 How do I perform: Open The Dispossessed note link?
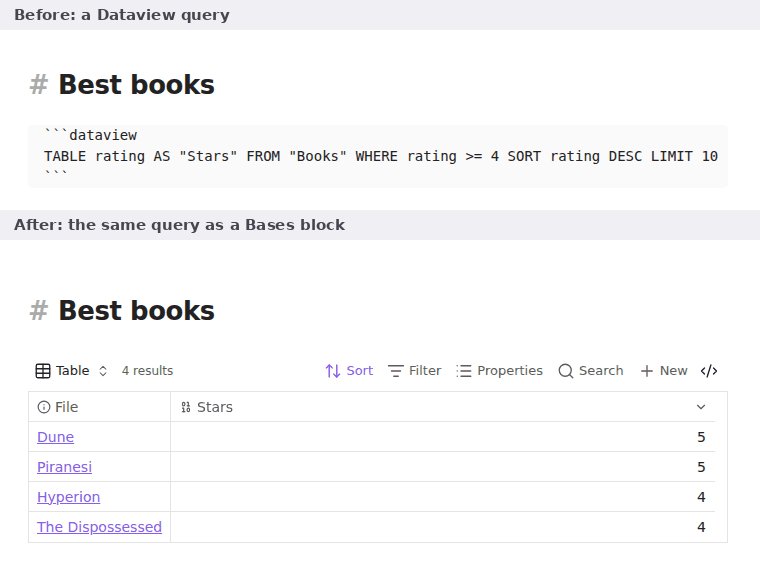click(99, 527)
